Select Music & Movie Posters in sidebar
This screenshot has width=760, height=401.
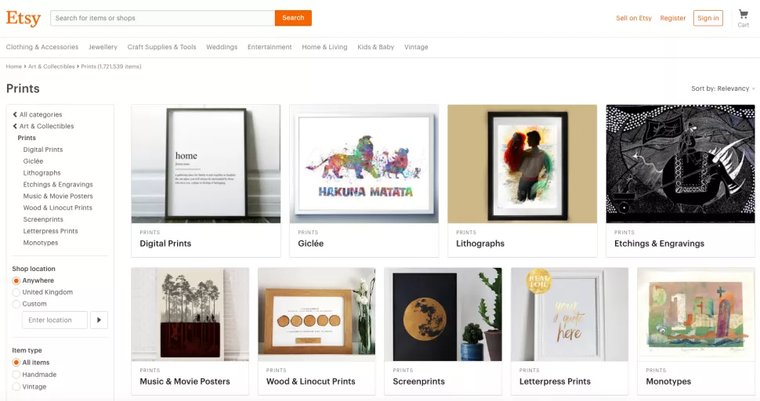click(58, 196)
